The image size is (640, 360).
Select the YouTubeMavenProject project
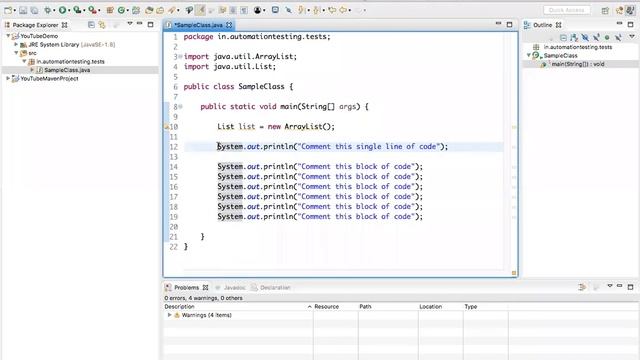[49, 78]
